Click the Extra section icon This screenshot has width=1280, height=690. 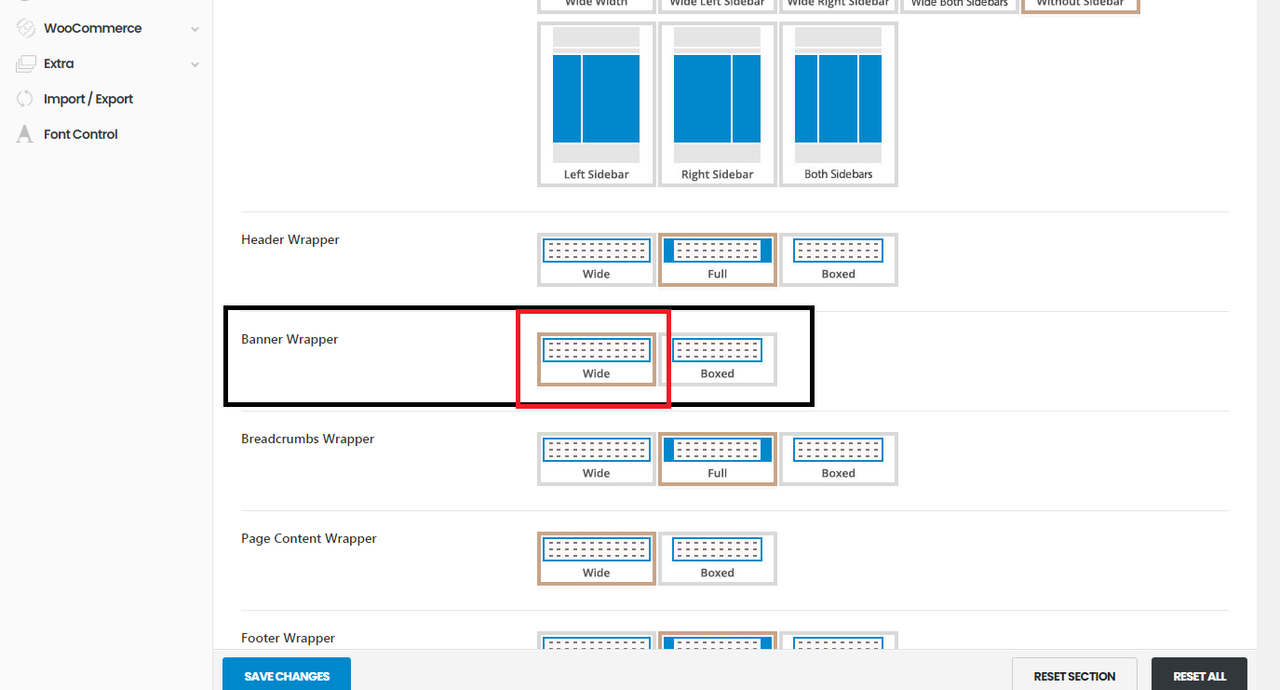tap(26, 64)
